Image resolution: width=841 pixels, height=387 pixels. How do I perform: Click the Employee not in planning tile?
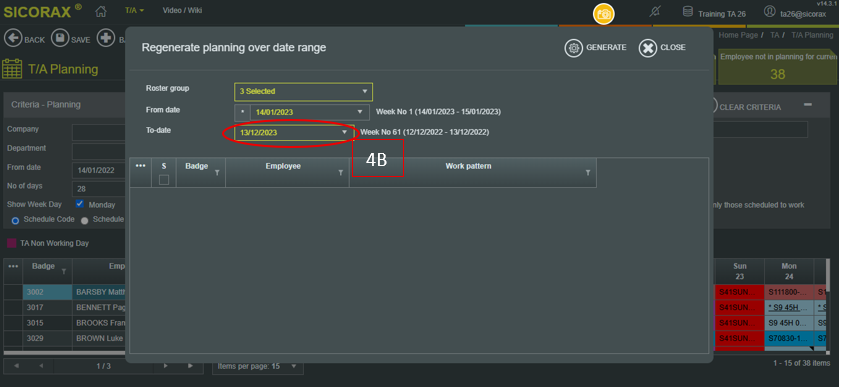tap(777, 66)
